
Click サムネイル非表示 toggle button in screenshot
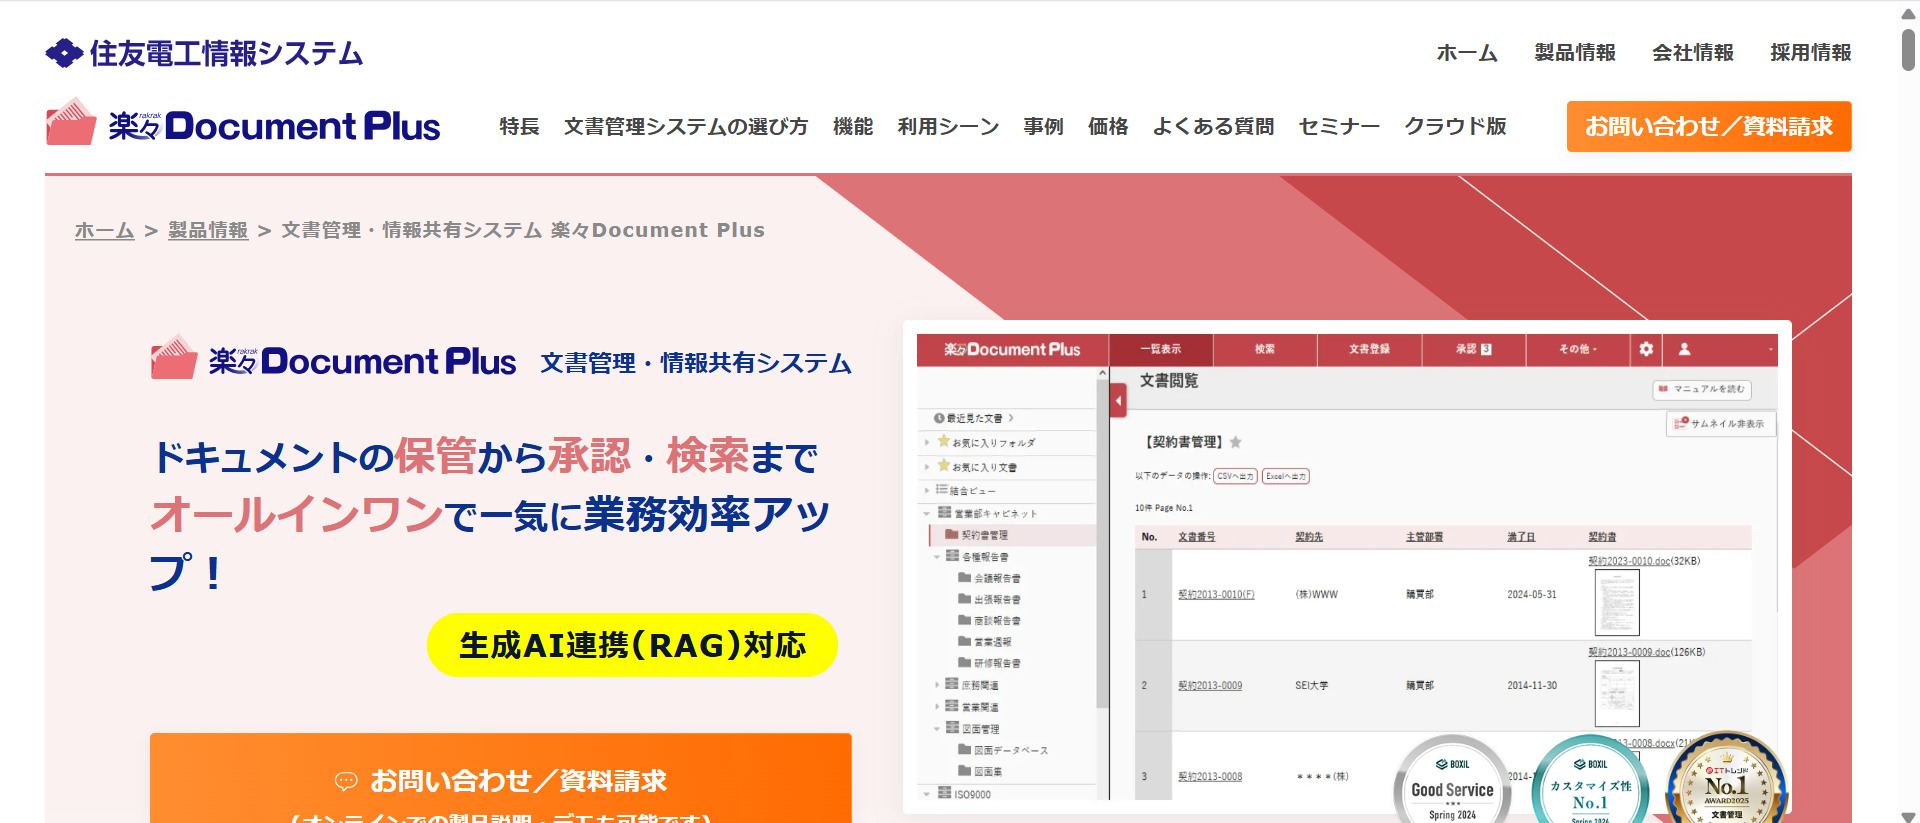pyautogui.click(x=1720, y=424)
